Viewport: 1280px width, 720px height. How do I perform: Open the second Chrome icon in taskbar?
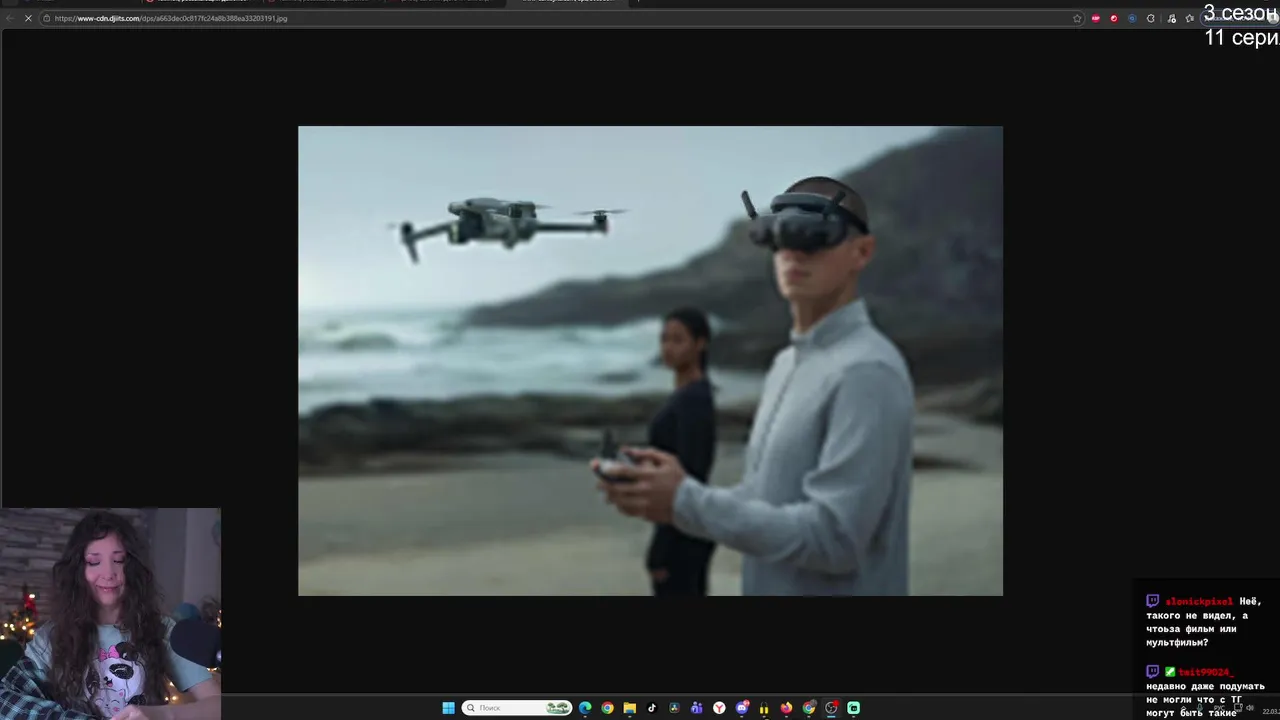809,708
